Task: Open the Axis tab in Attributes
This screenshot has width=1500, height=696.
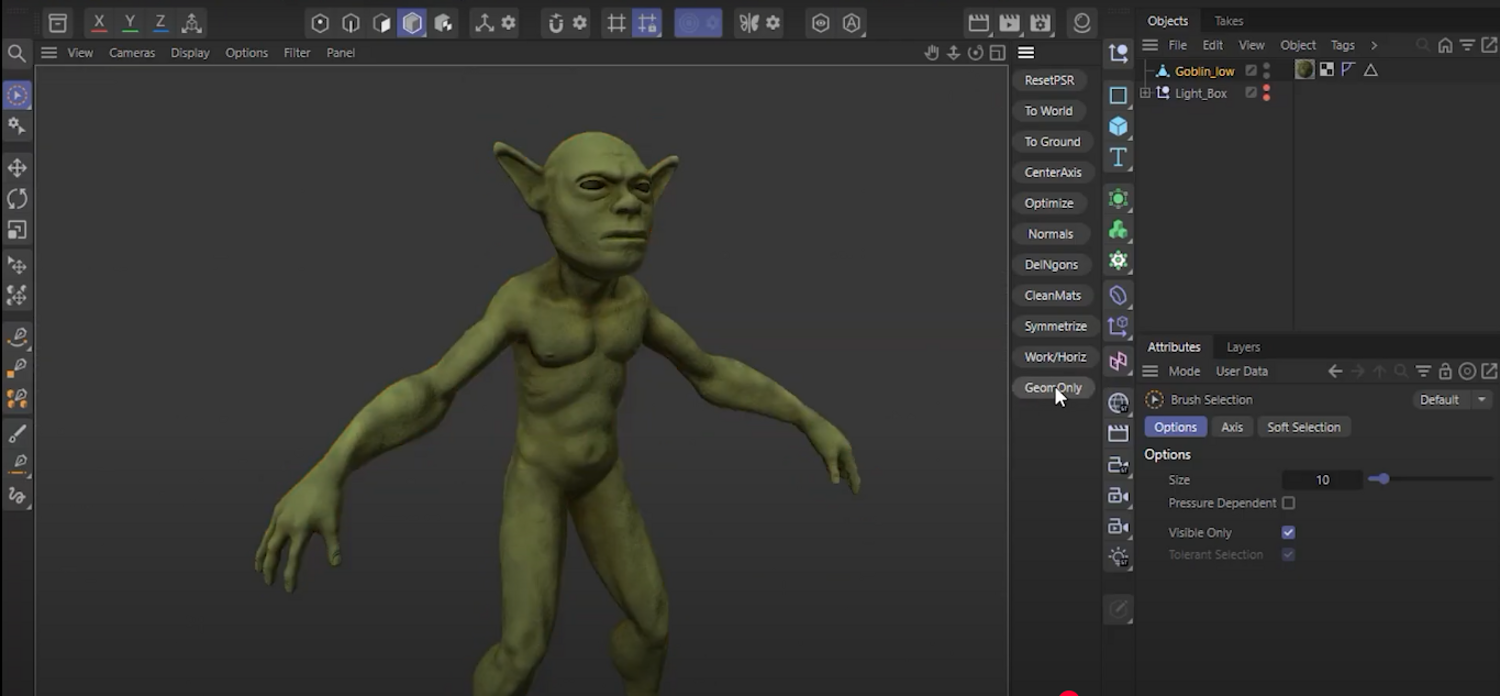Action: 1232,427
